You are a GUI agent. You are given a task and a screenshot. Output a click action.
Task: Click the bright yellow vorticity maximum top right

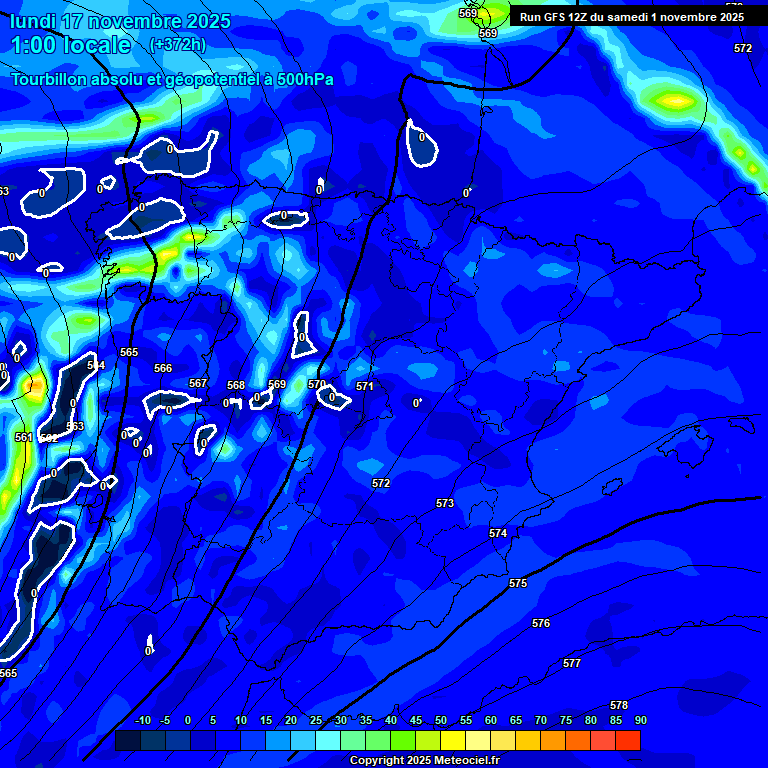pos(676,100)
